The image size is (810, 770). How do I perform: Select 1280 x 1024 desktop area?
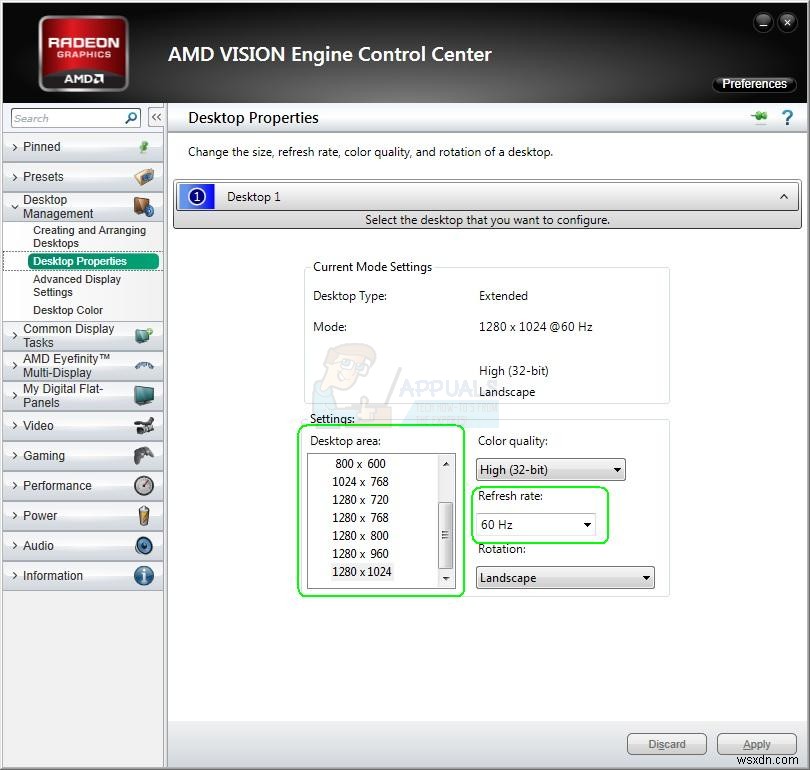click(x=362, y=572)
